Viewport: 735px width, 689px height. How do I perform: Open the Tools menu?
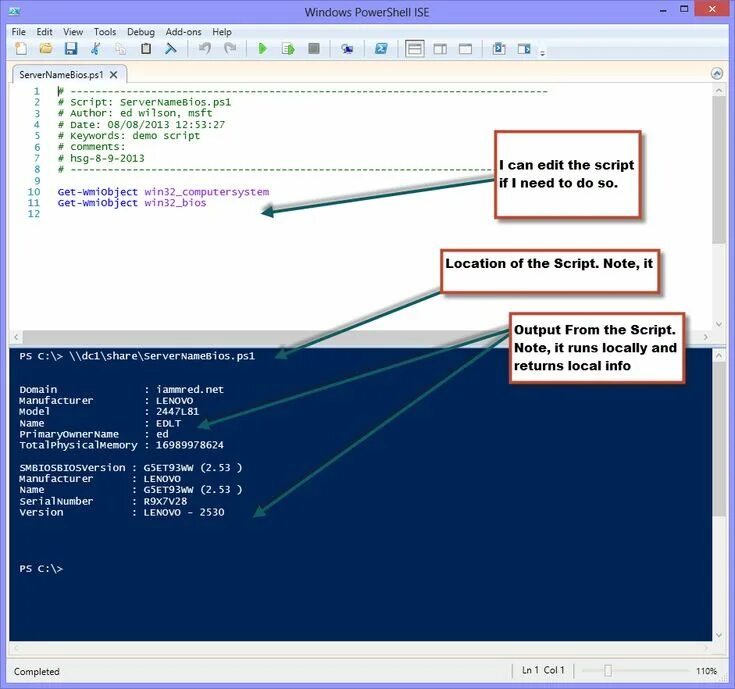pos(105,32)
